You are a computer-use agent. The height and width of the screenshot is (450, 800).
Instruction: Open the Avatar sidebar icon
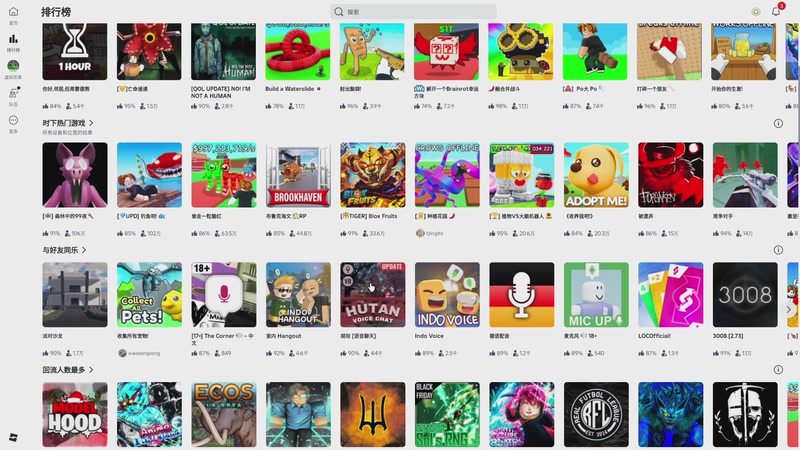[x=13, y=66]
